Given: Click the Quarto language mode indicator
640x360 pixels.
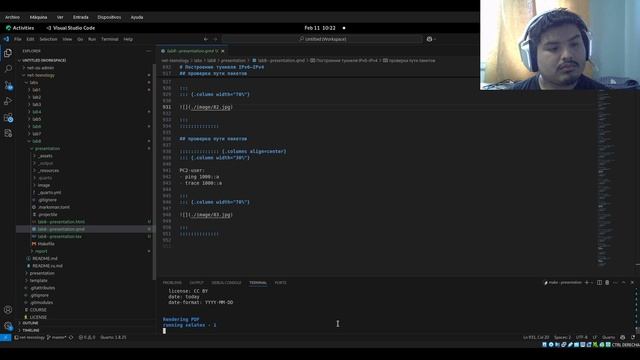Looking at the screenshot, I should pyautogui.click(x=608, y=338).
